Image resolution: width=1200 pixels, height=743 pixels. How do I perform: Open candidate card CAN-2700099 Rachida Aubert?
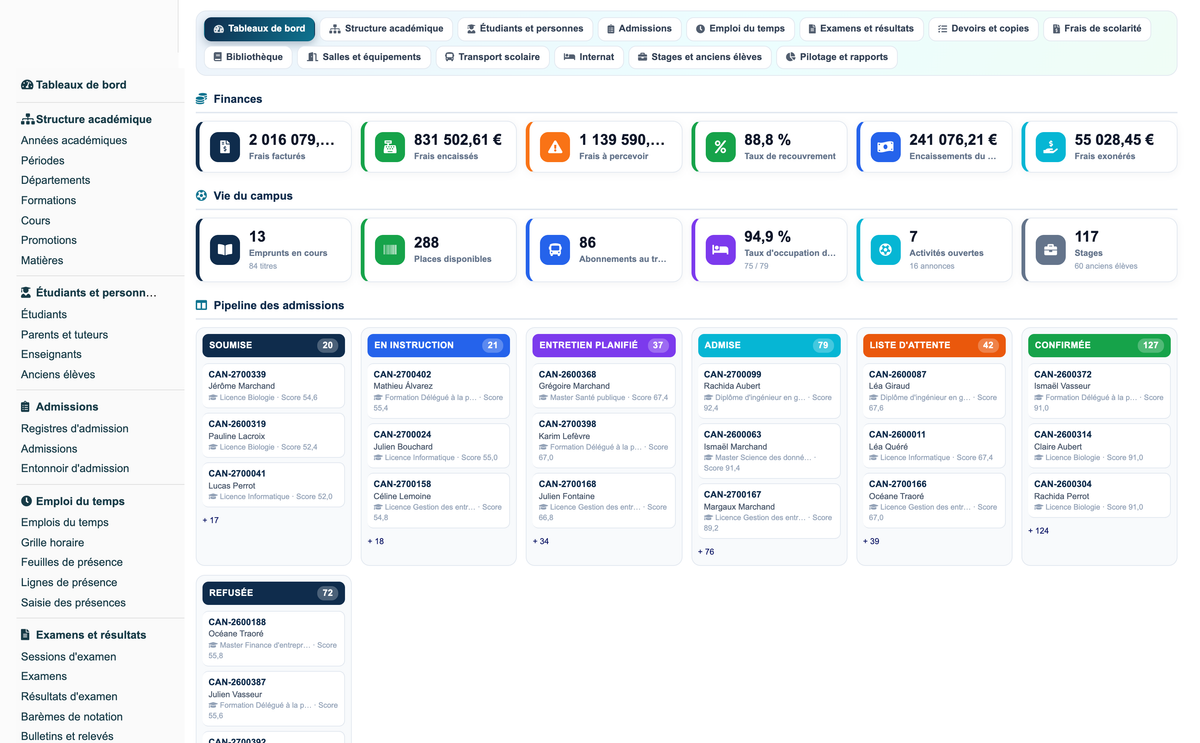(x=768, y=391)
